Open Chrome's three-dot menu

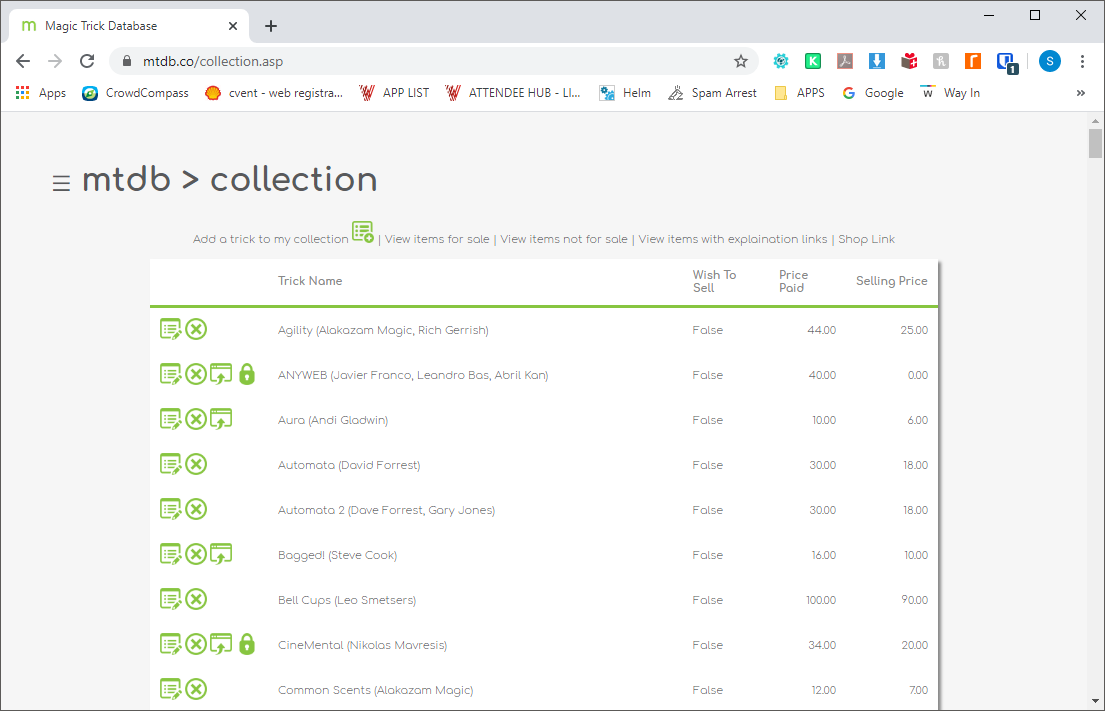click(1082, 61)
